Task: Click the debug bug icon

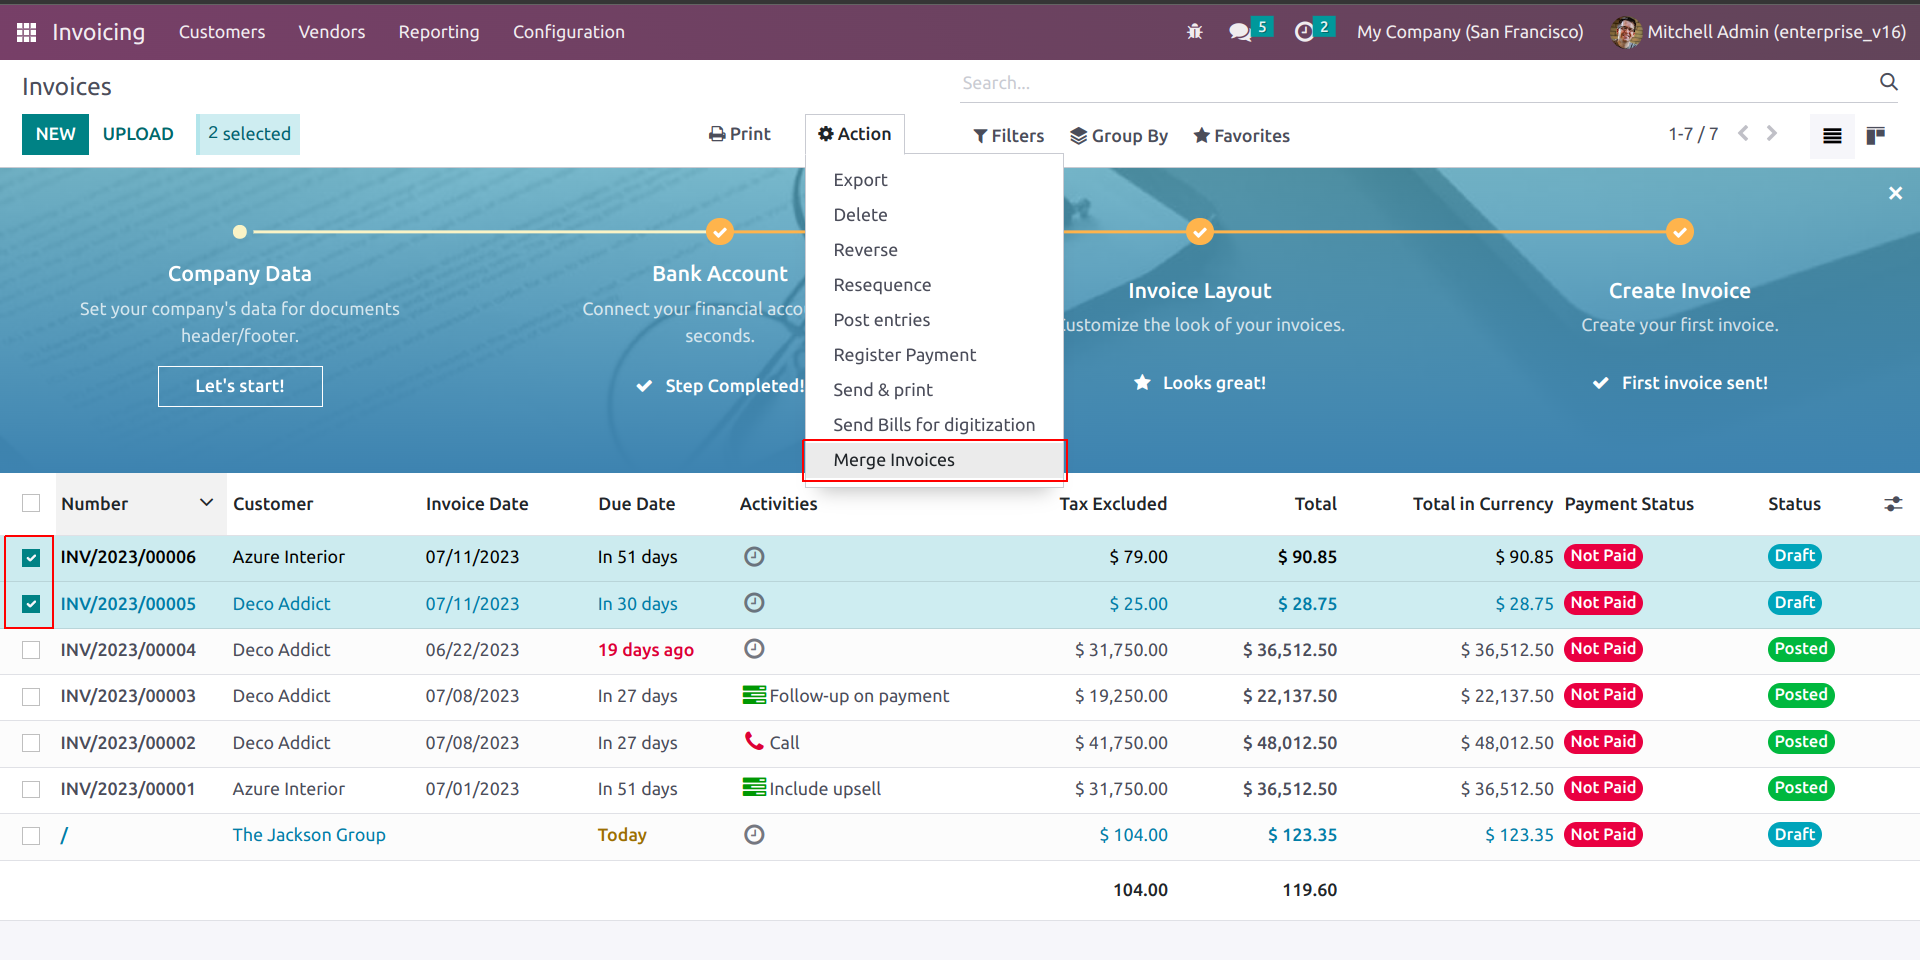Action: [1195, 32]
